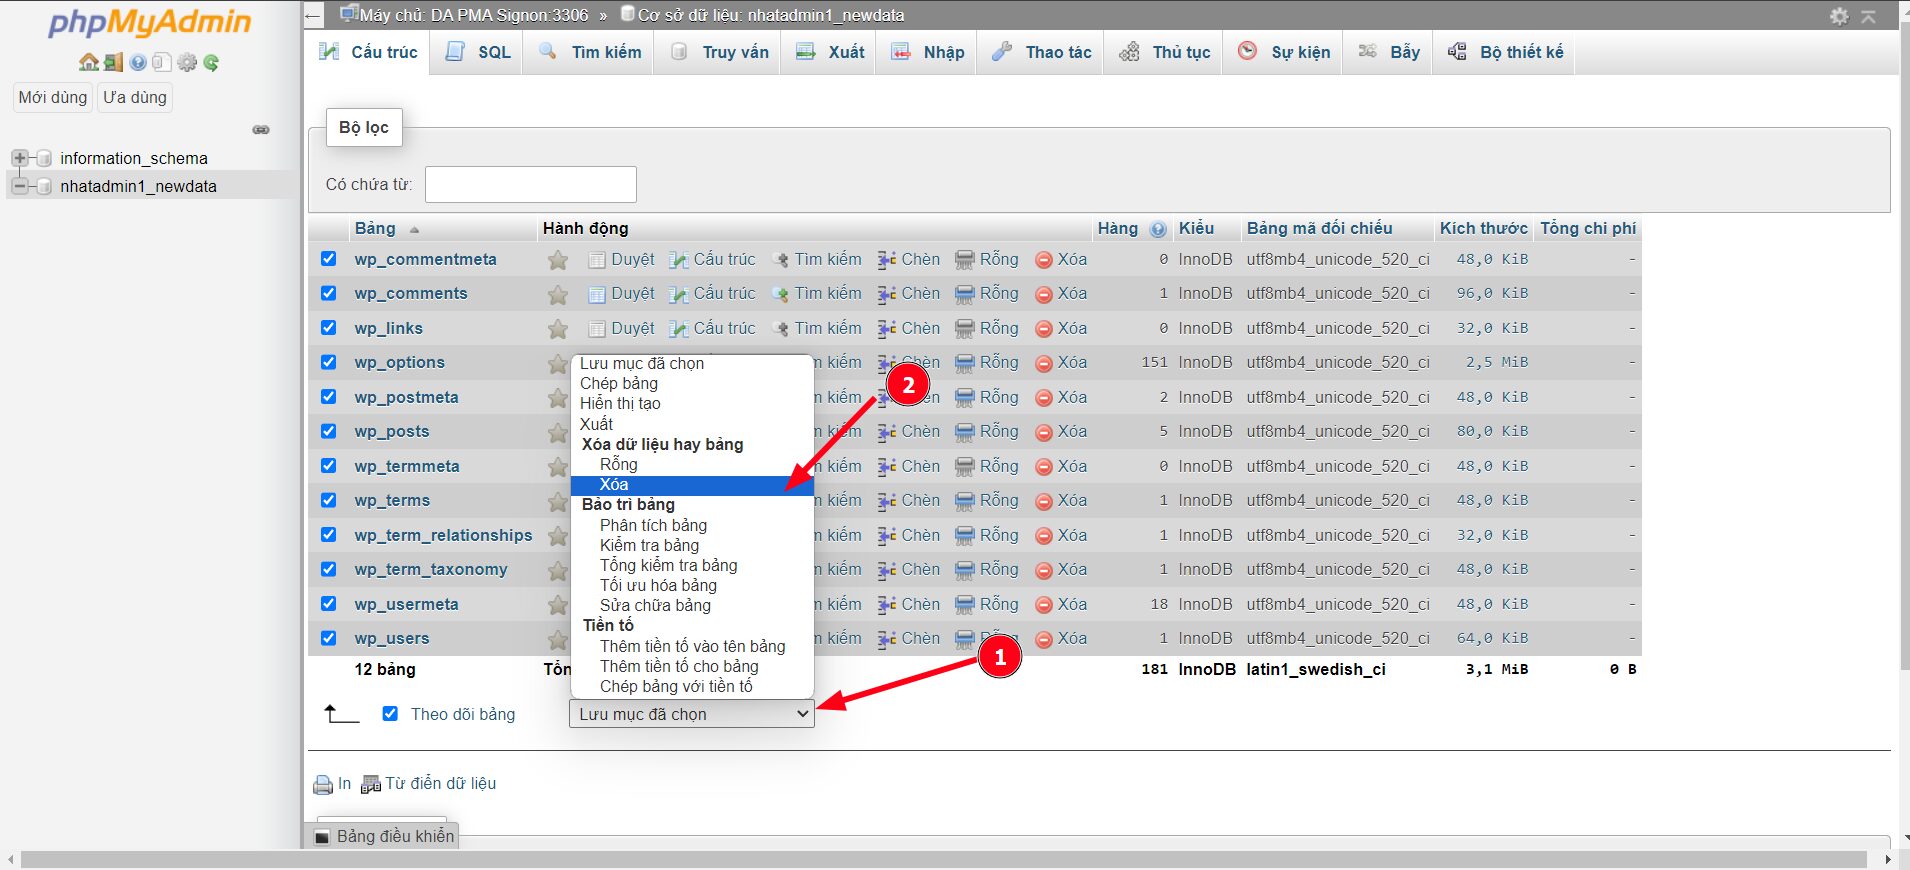Click Ưa dùng favorites button
This screenshot has width=1910, height=870.
click(x=135, y=98)
